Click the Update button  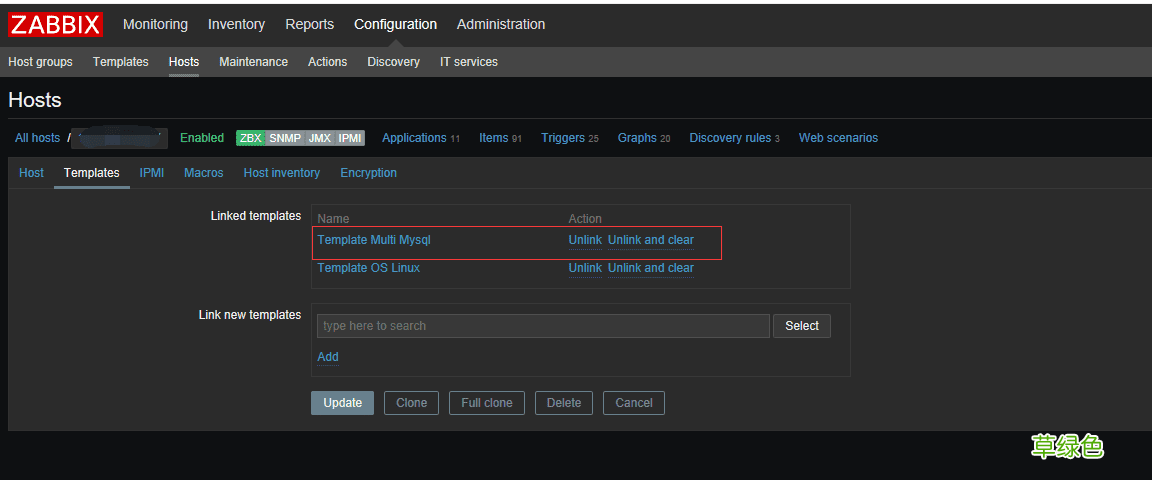coord(342,403)
